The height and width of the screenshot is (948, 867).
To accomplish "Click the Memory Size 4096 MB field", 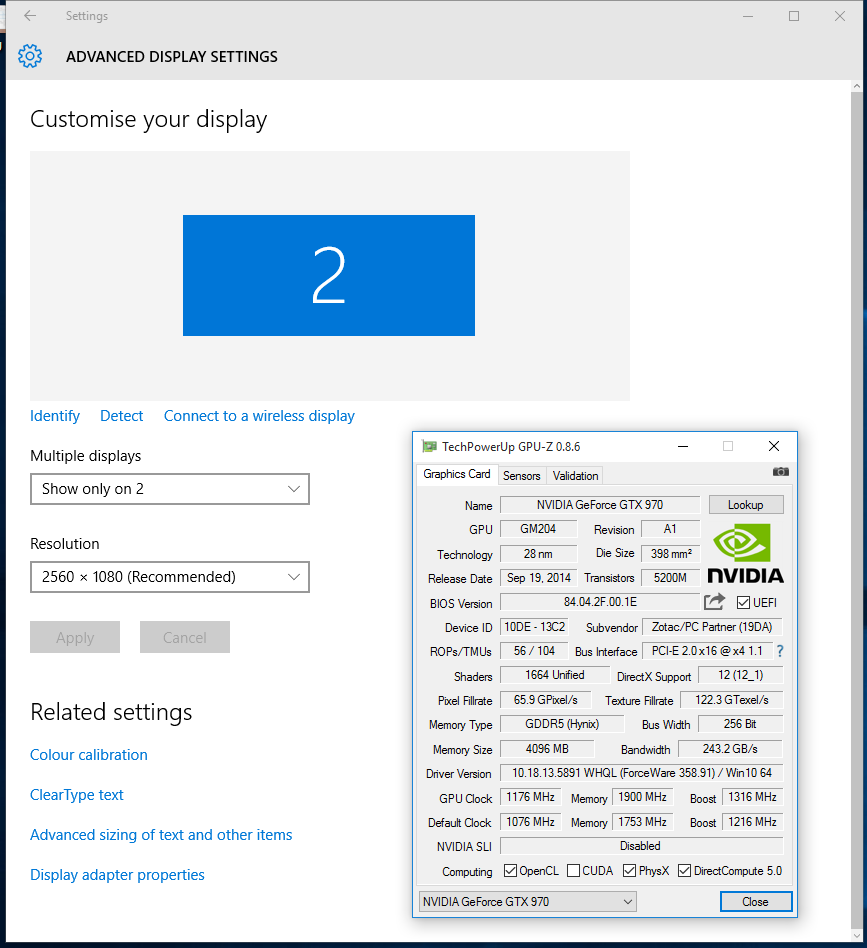I will click(x=547, y=748).
